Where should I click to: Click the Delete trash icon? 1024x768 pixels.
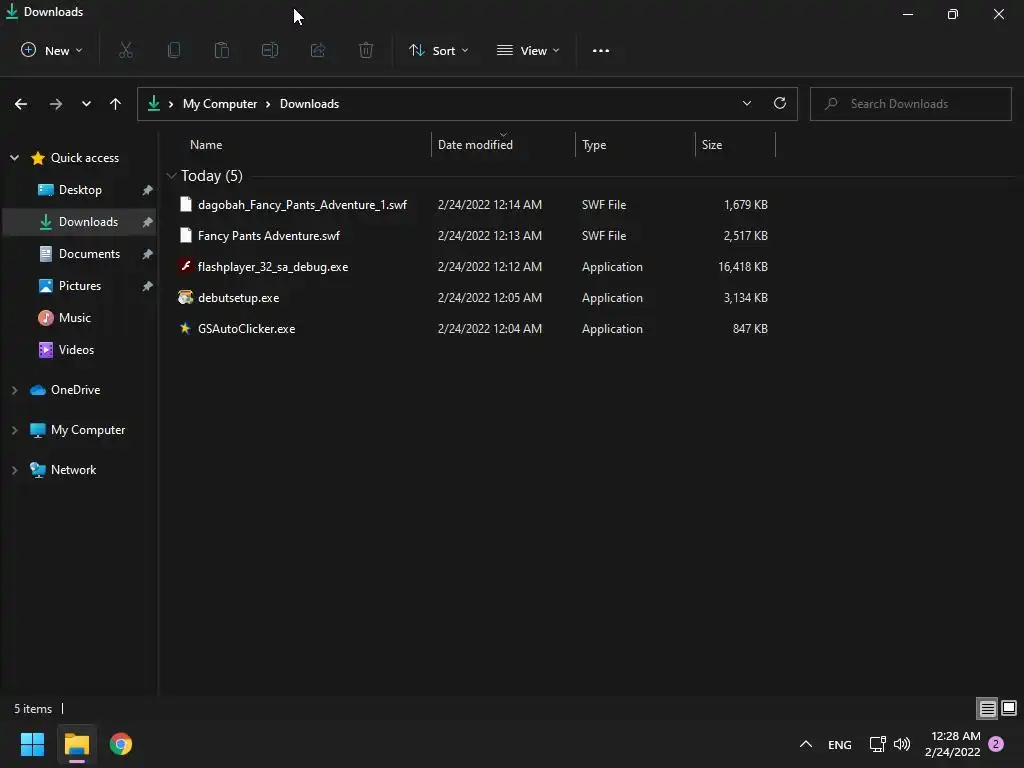pyautogui.click(x=366, y=50)
